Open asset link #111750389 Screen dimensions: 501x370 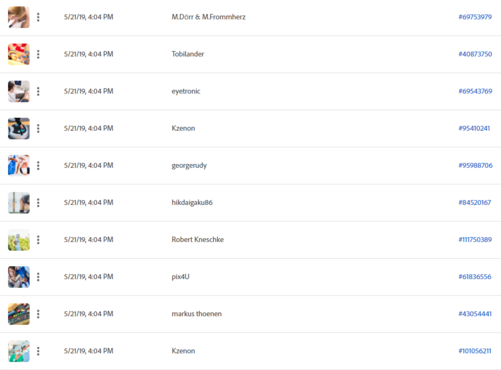(x=475, y=240)
